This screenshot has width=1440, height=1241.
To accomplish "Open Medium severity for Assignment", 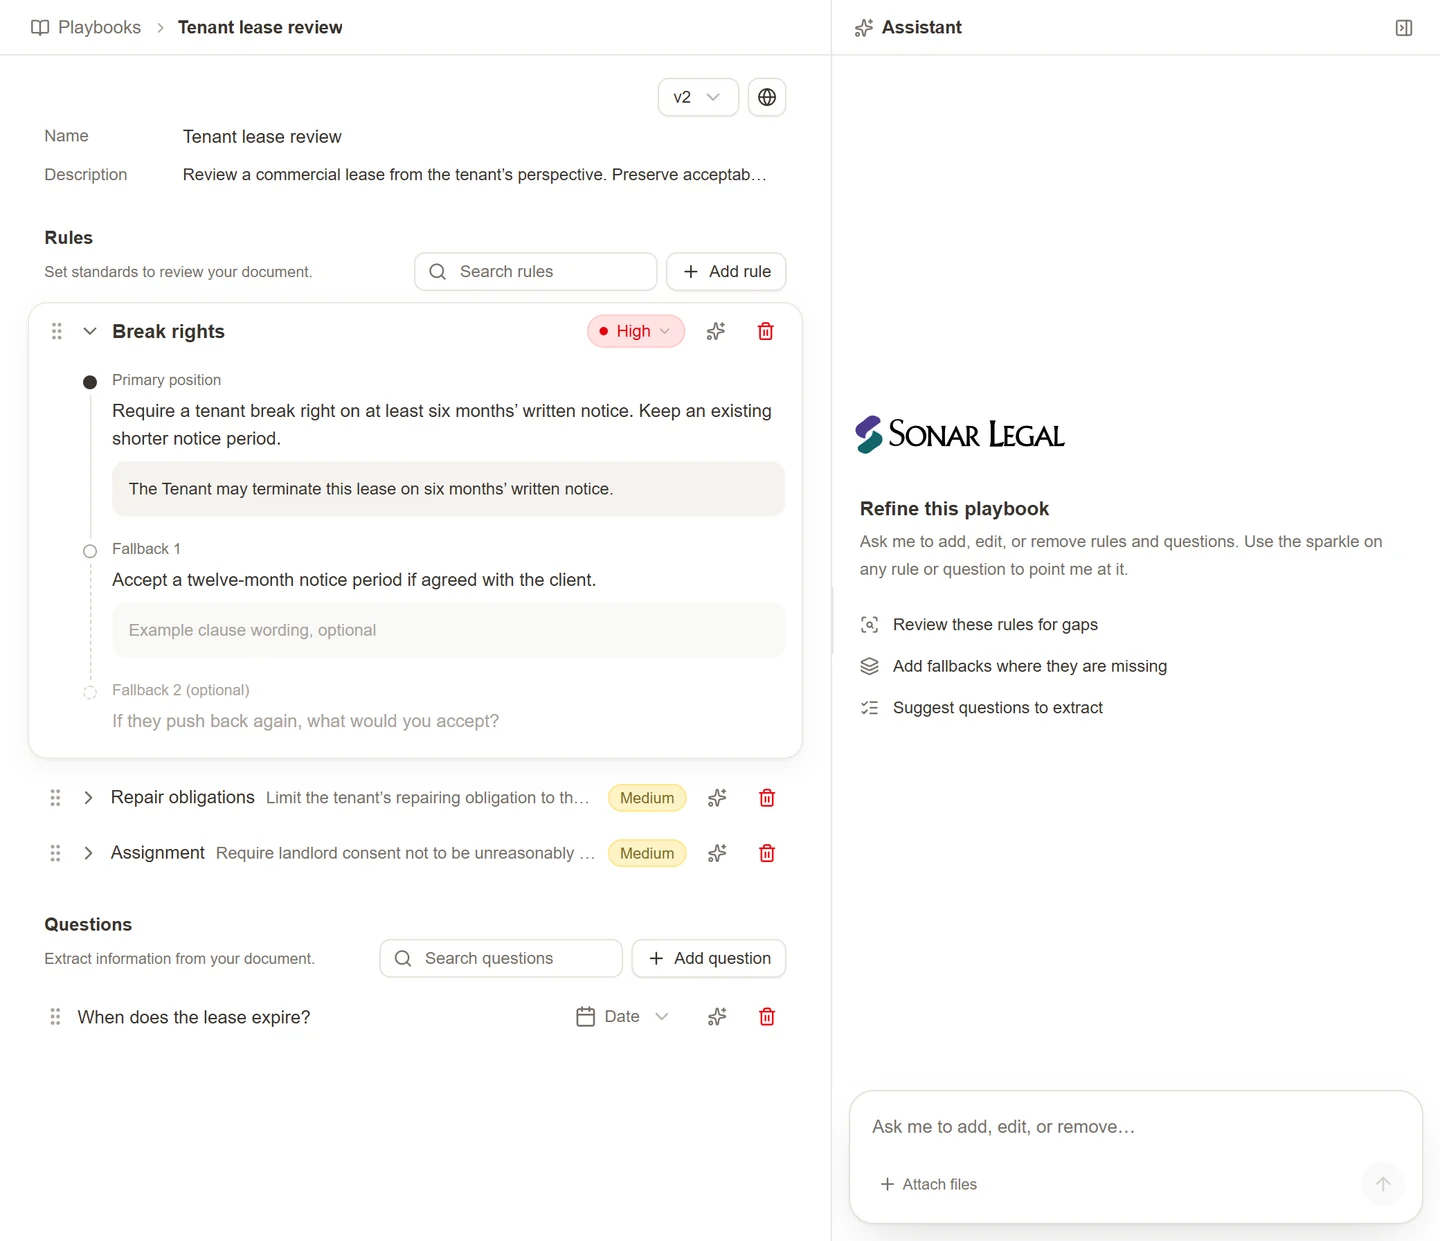I will click(x=647, y=853).
